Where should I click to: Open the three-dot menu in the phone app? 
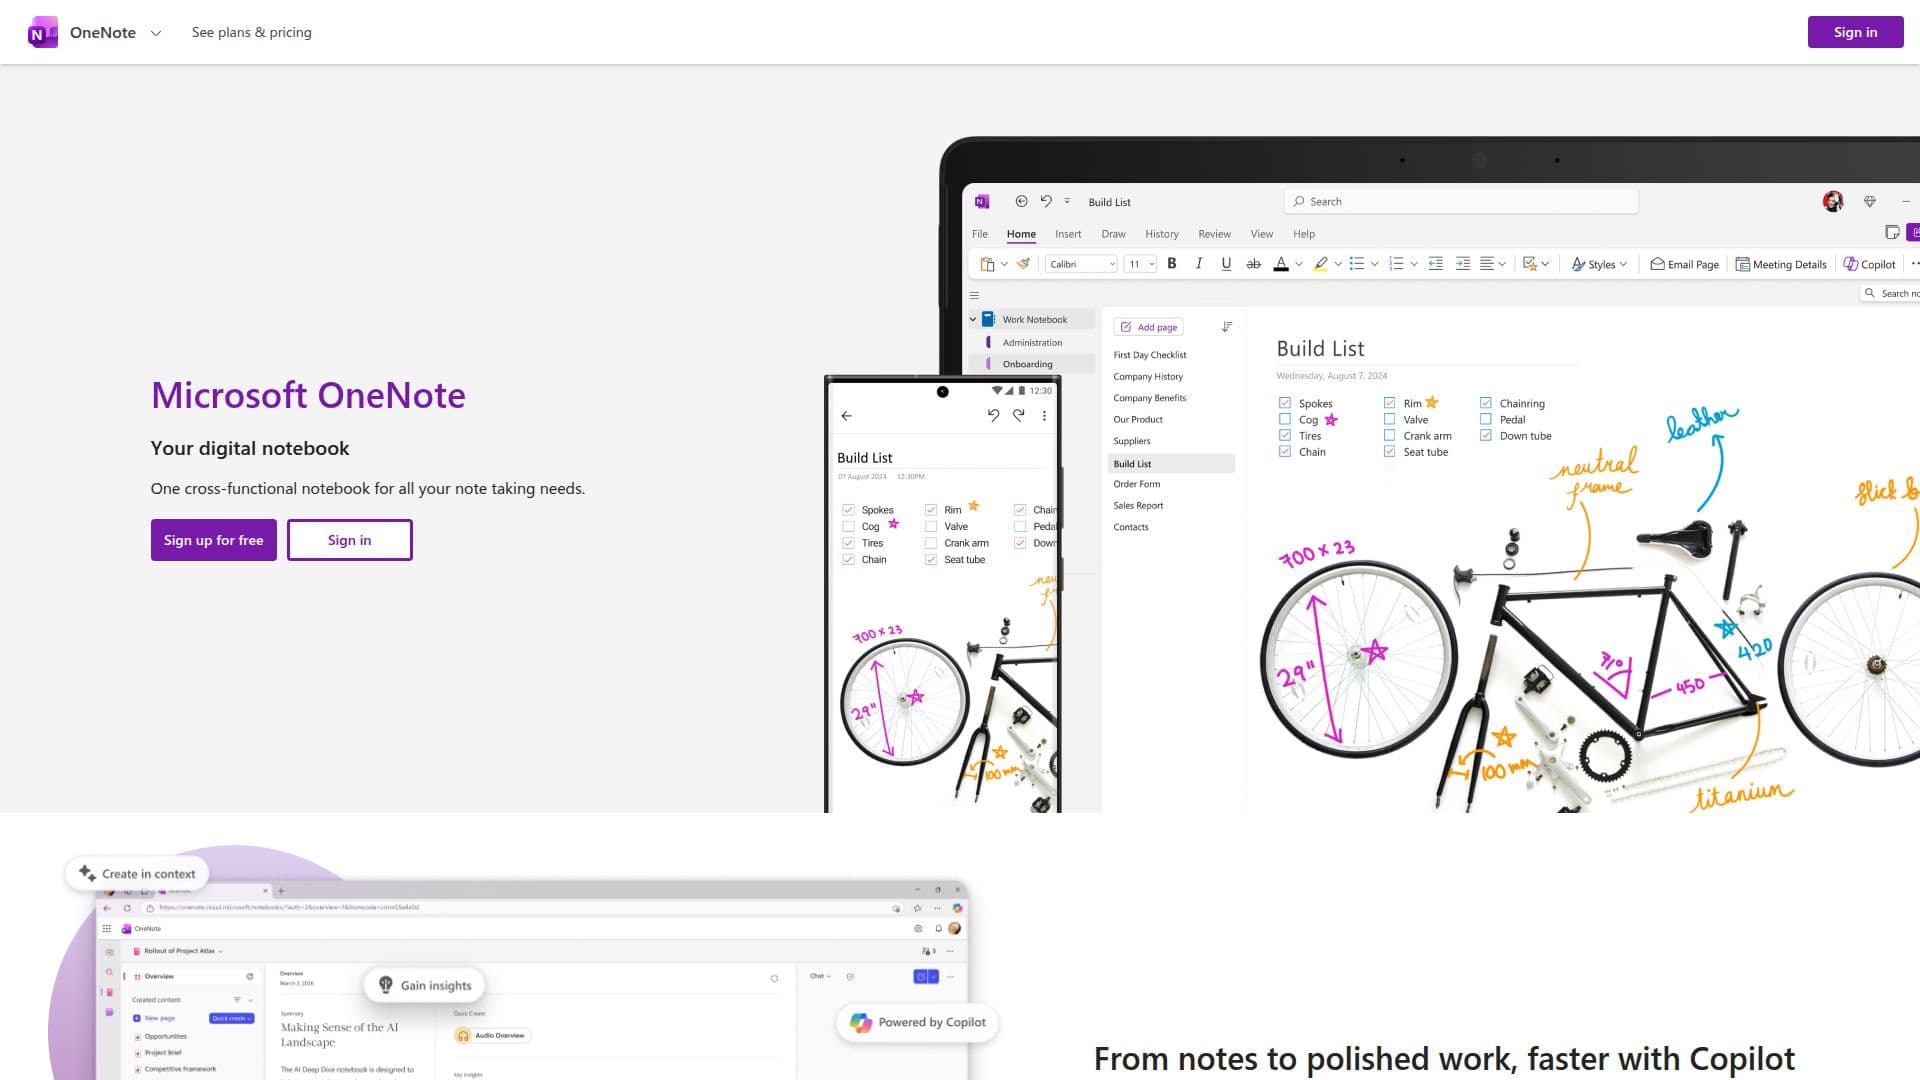(1044, 416)
